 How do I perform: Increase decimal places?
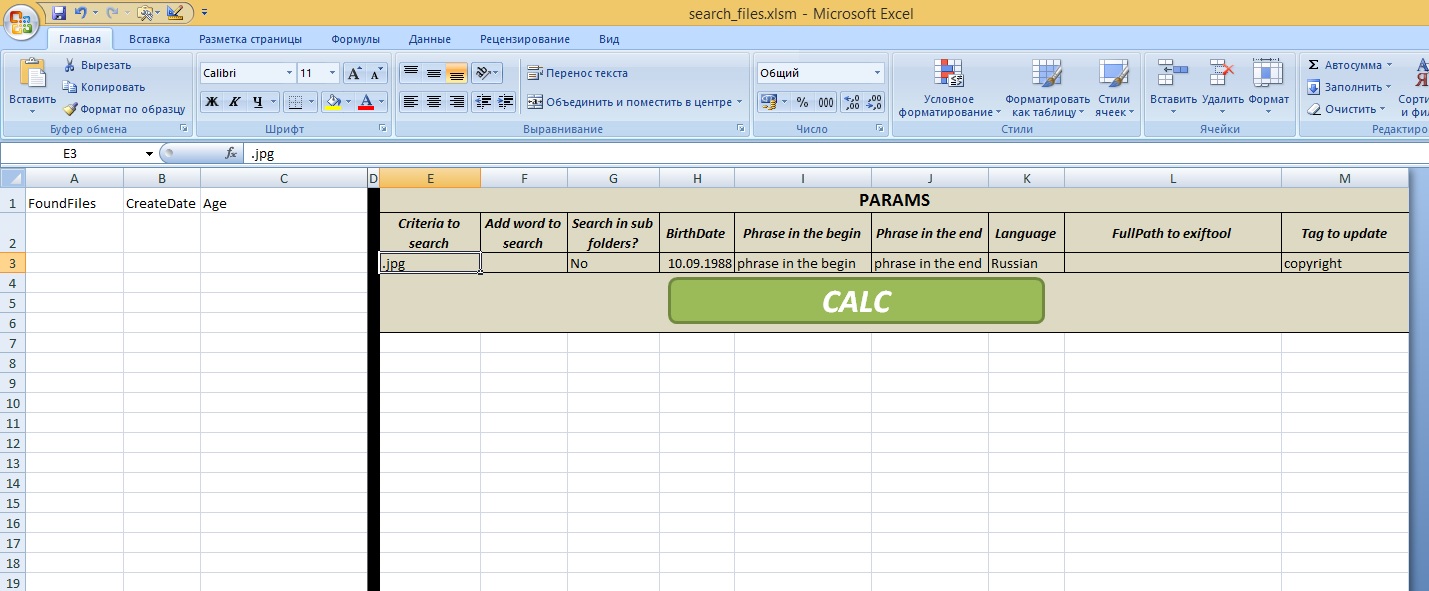tap(852, 101)
